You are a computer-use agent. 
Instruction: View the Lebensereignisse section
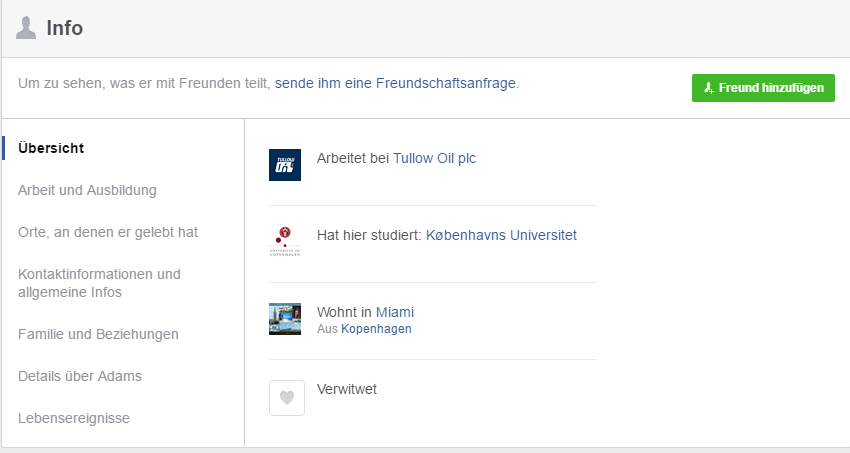point(74,418)
